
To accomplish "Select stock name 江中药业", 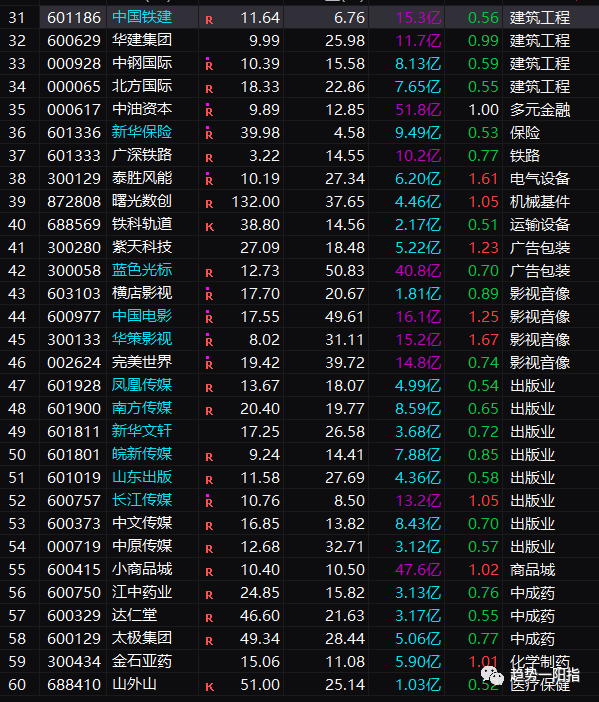I will point(142,592).
